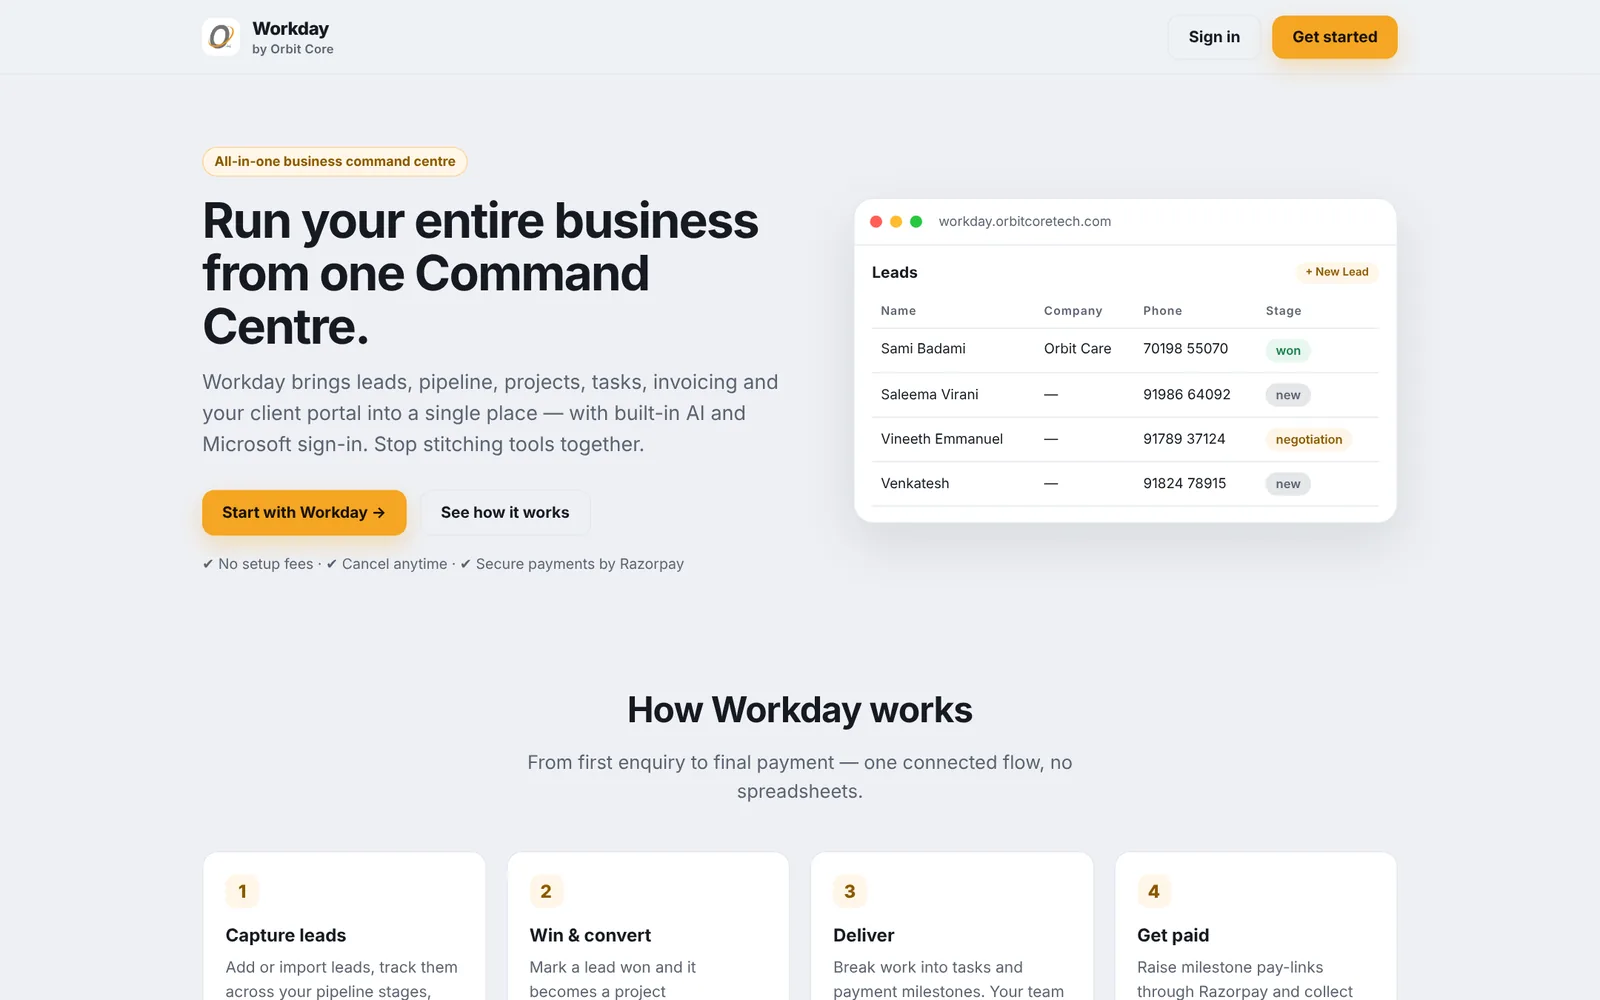
Task: Click the Phone column header
Action: pyautogui.click(x=1162, y=311)
